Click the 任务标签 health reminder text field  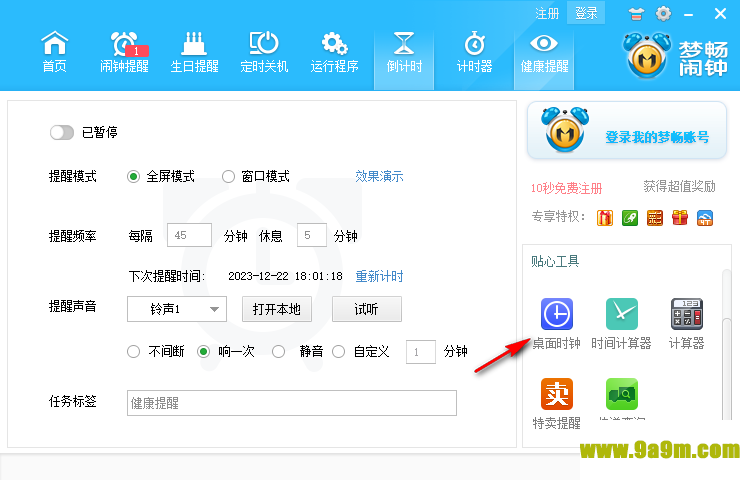coord(292,403)
